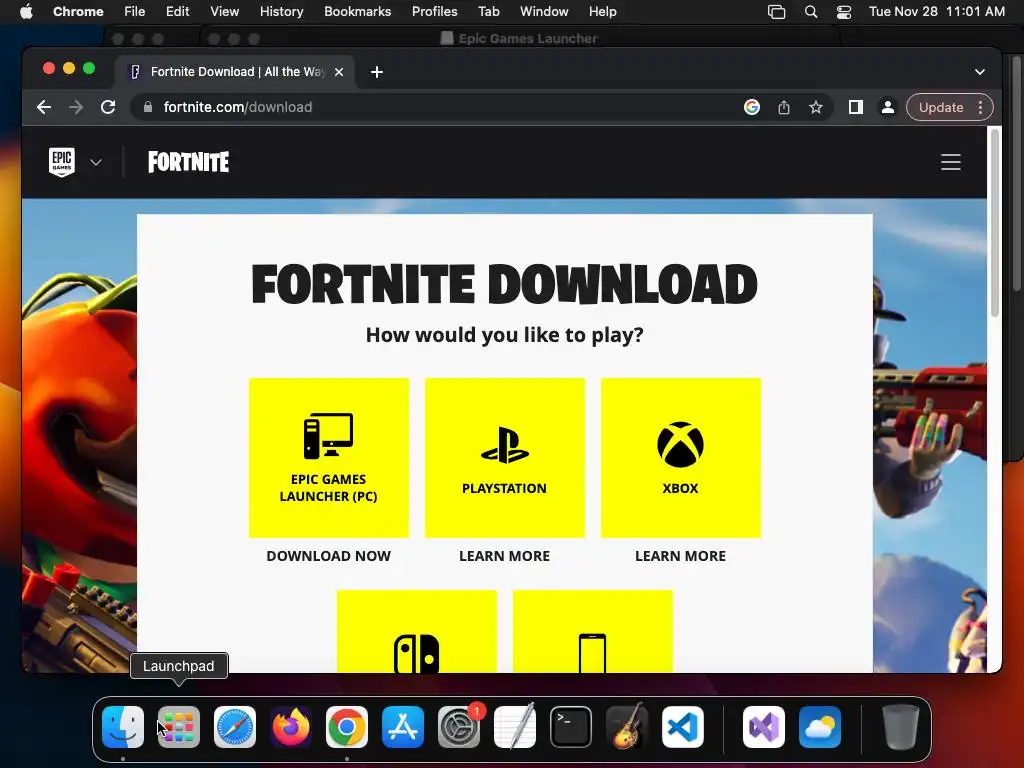The height and width of the screenshot is (768, 1024).
Task: Open the Bookmarks menu
Action: pos(358,12)
